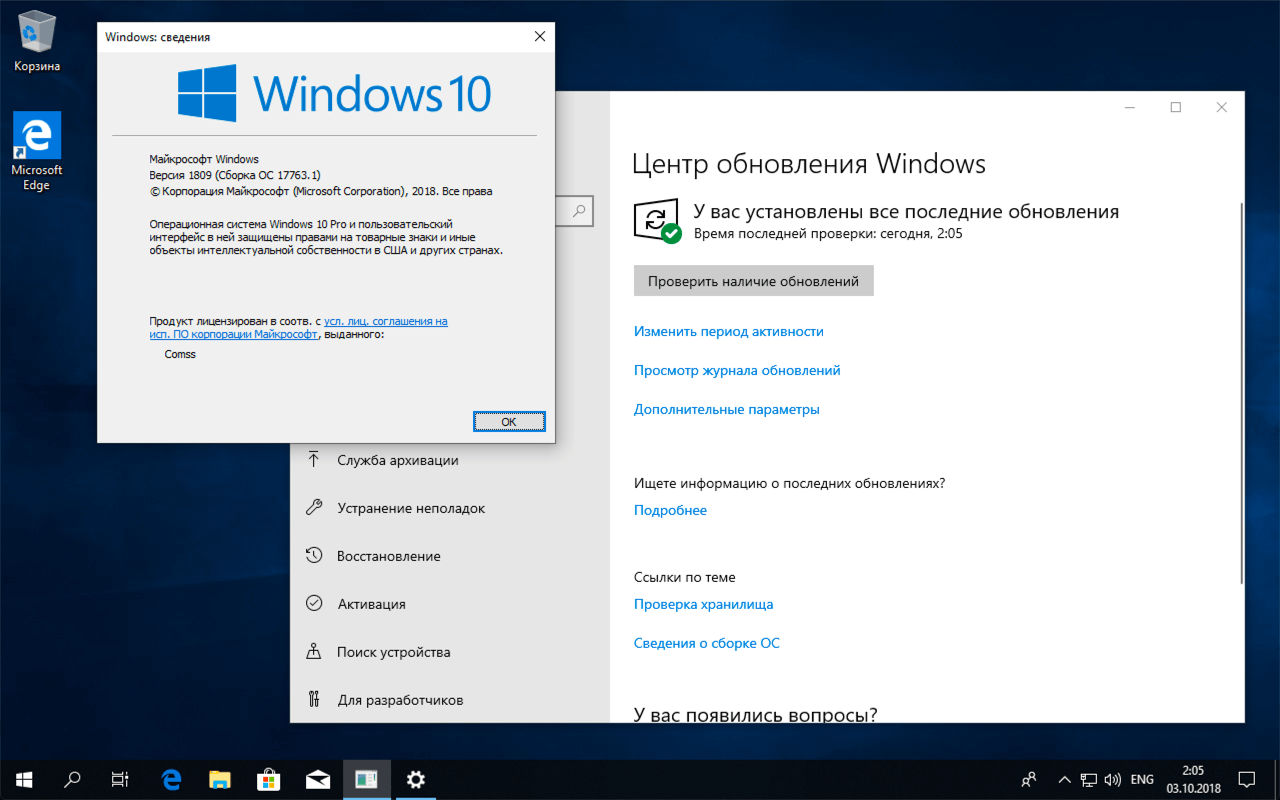Select Для разработчиков sidebar item
This screenshot has height=800, width=1280.
coord(450,700)
